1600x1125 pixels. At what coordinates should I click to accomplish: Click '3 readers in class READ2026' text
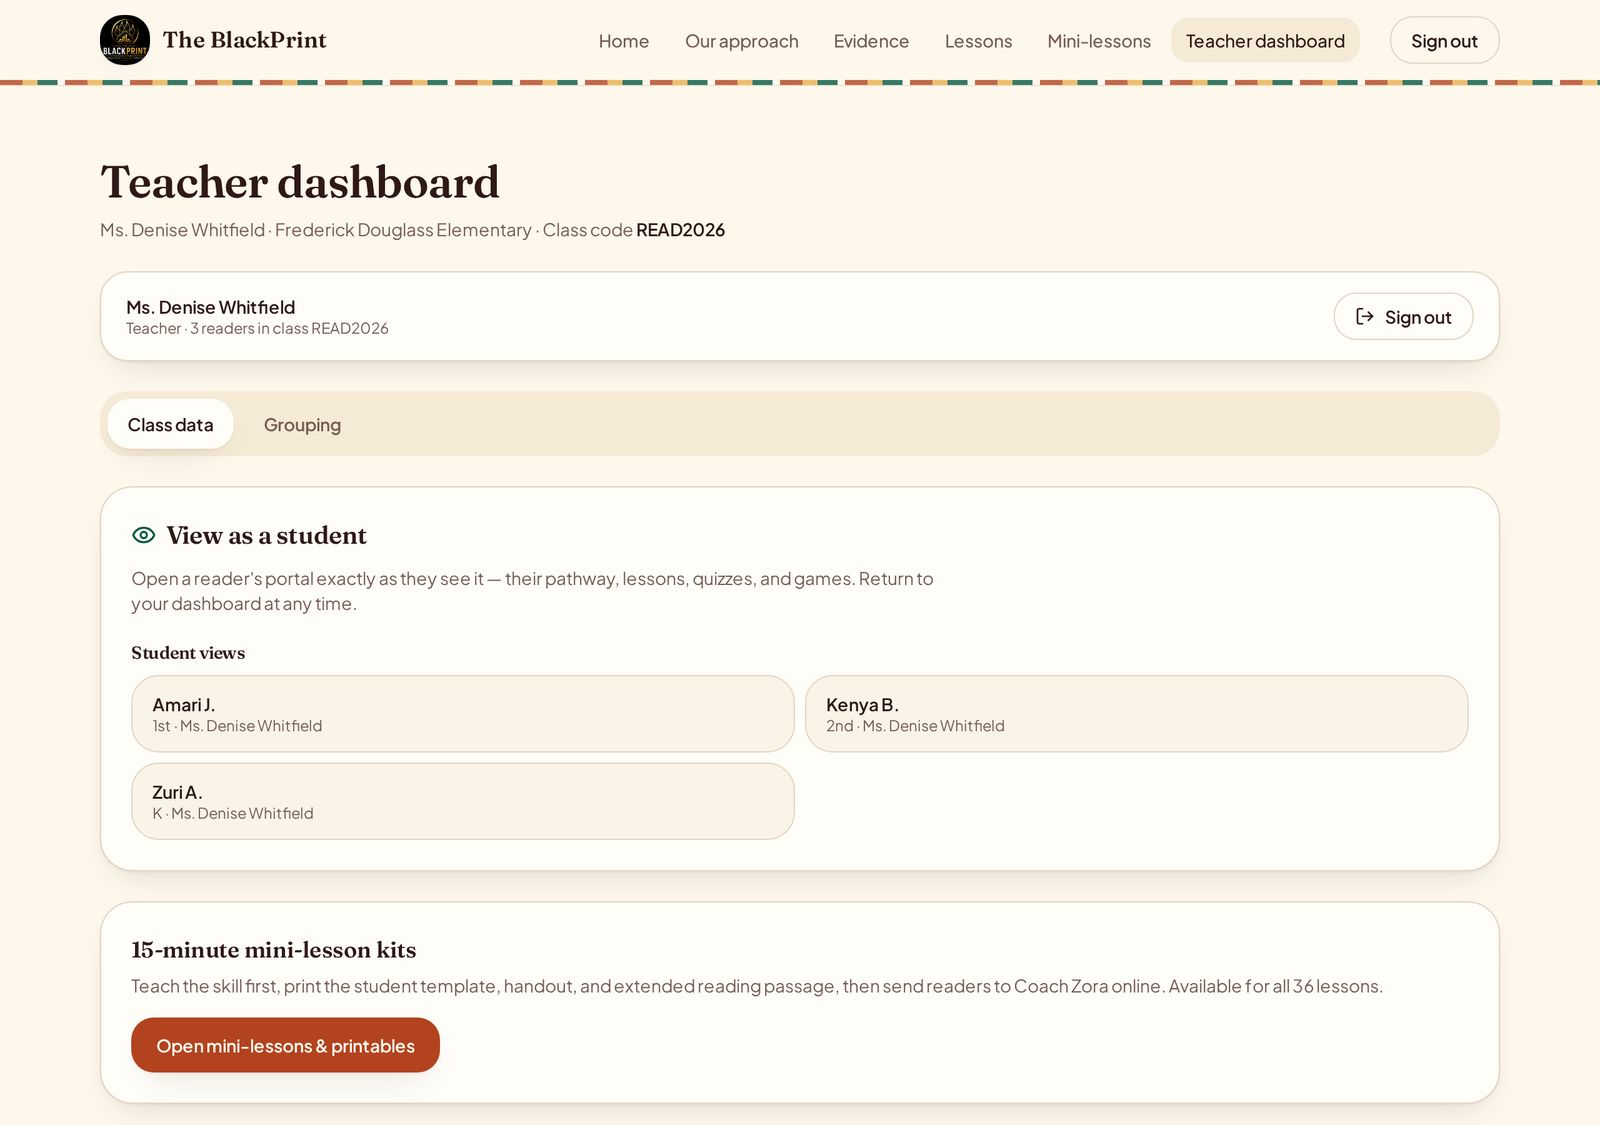(x=289, y=328)
